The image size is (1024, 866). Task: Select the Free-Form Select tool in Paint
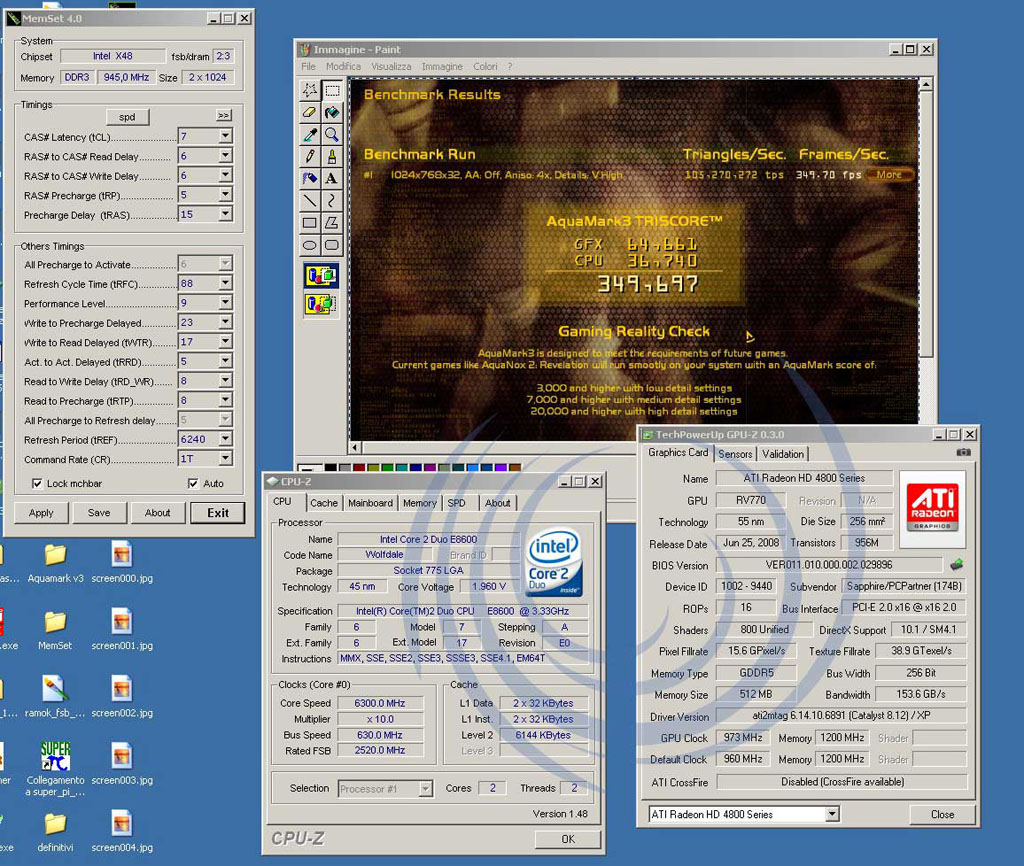tap(310, 90)
